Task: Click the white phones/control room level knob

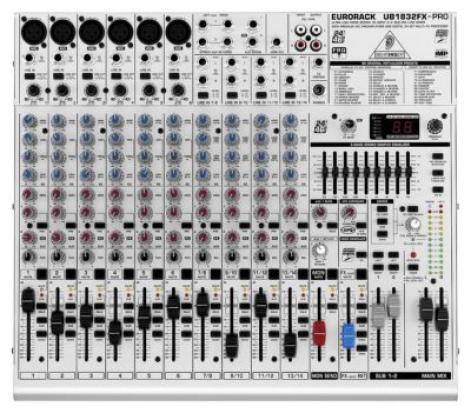Action: coord(414,225)
